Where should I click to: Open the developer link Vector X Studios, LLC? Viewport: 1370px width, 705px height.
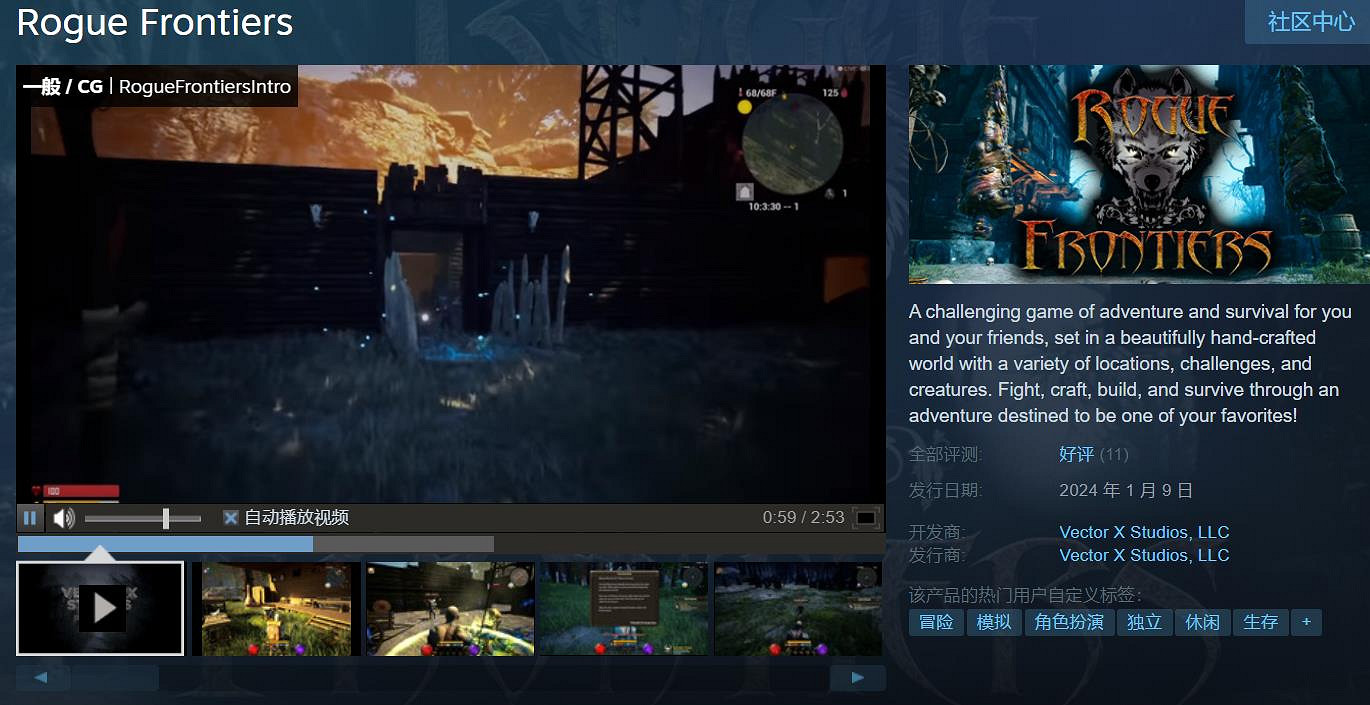click(x=1144, y=532)
